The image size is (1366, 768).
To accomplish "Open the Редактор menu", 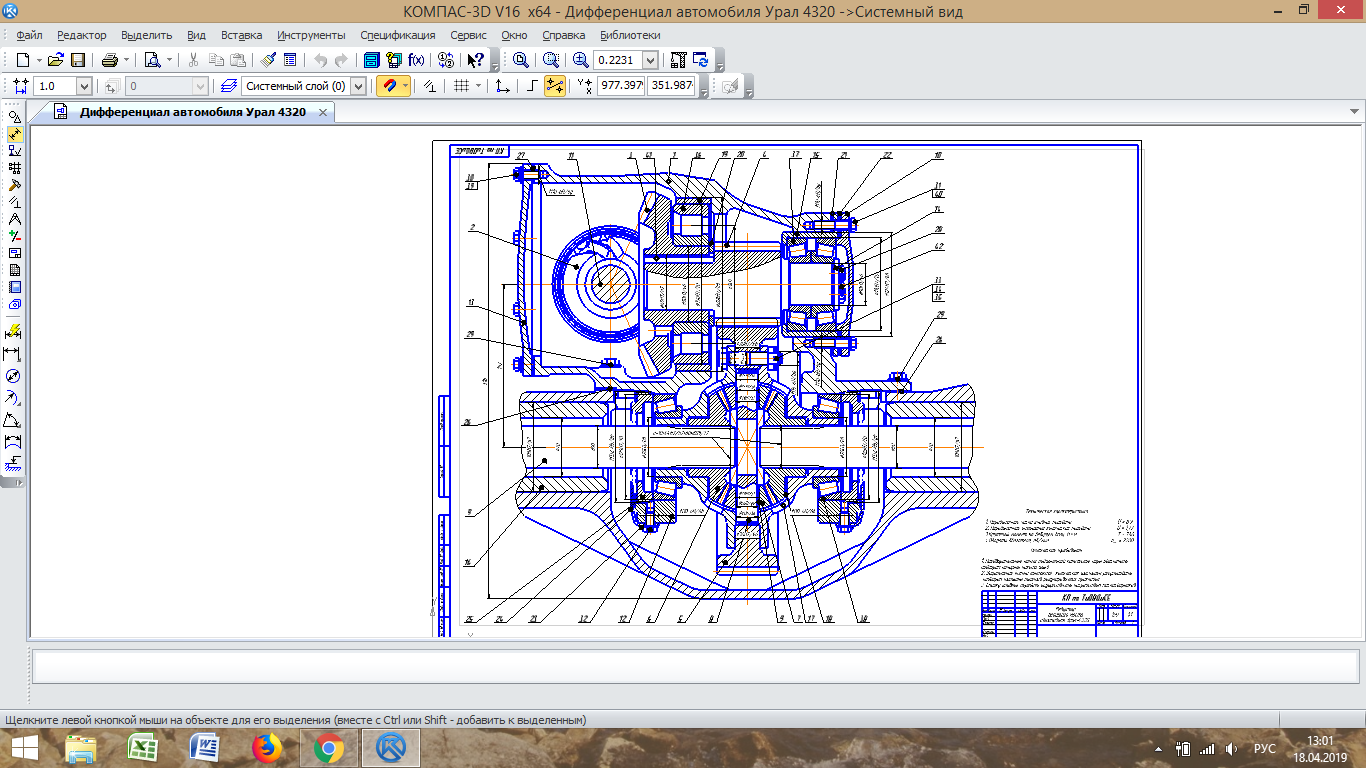I will click(82, 34).
